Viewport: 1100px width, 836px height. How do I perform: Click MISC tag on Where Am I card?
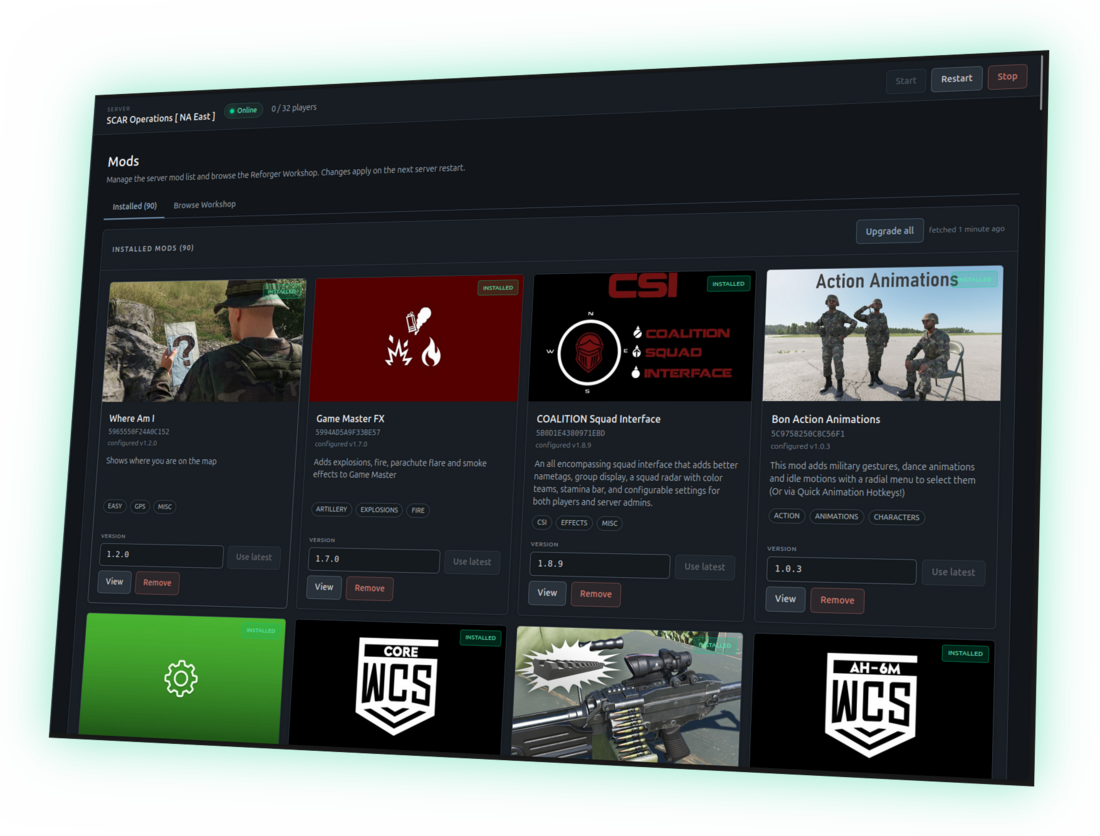click(165, 506)
